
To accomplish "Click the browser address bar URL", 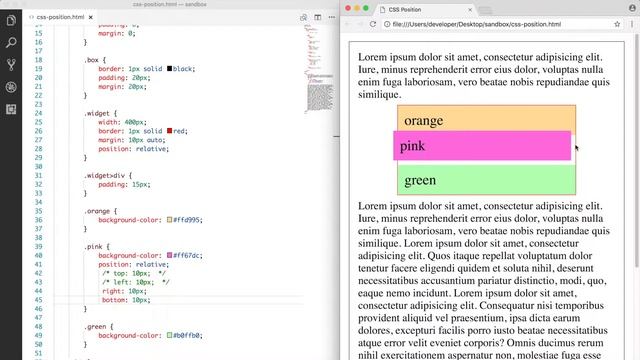I will click(x=476, y=24).
